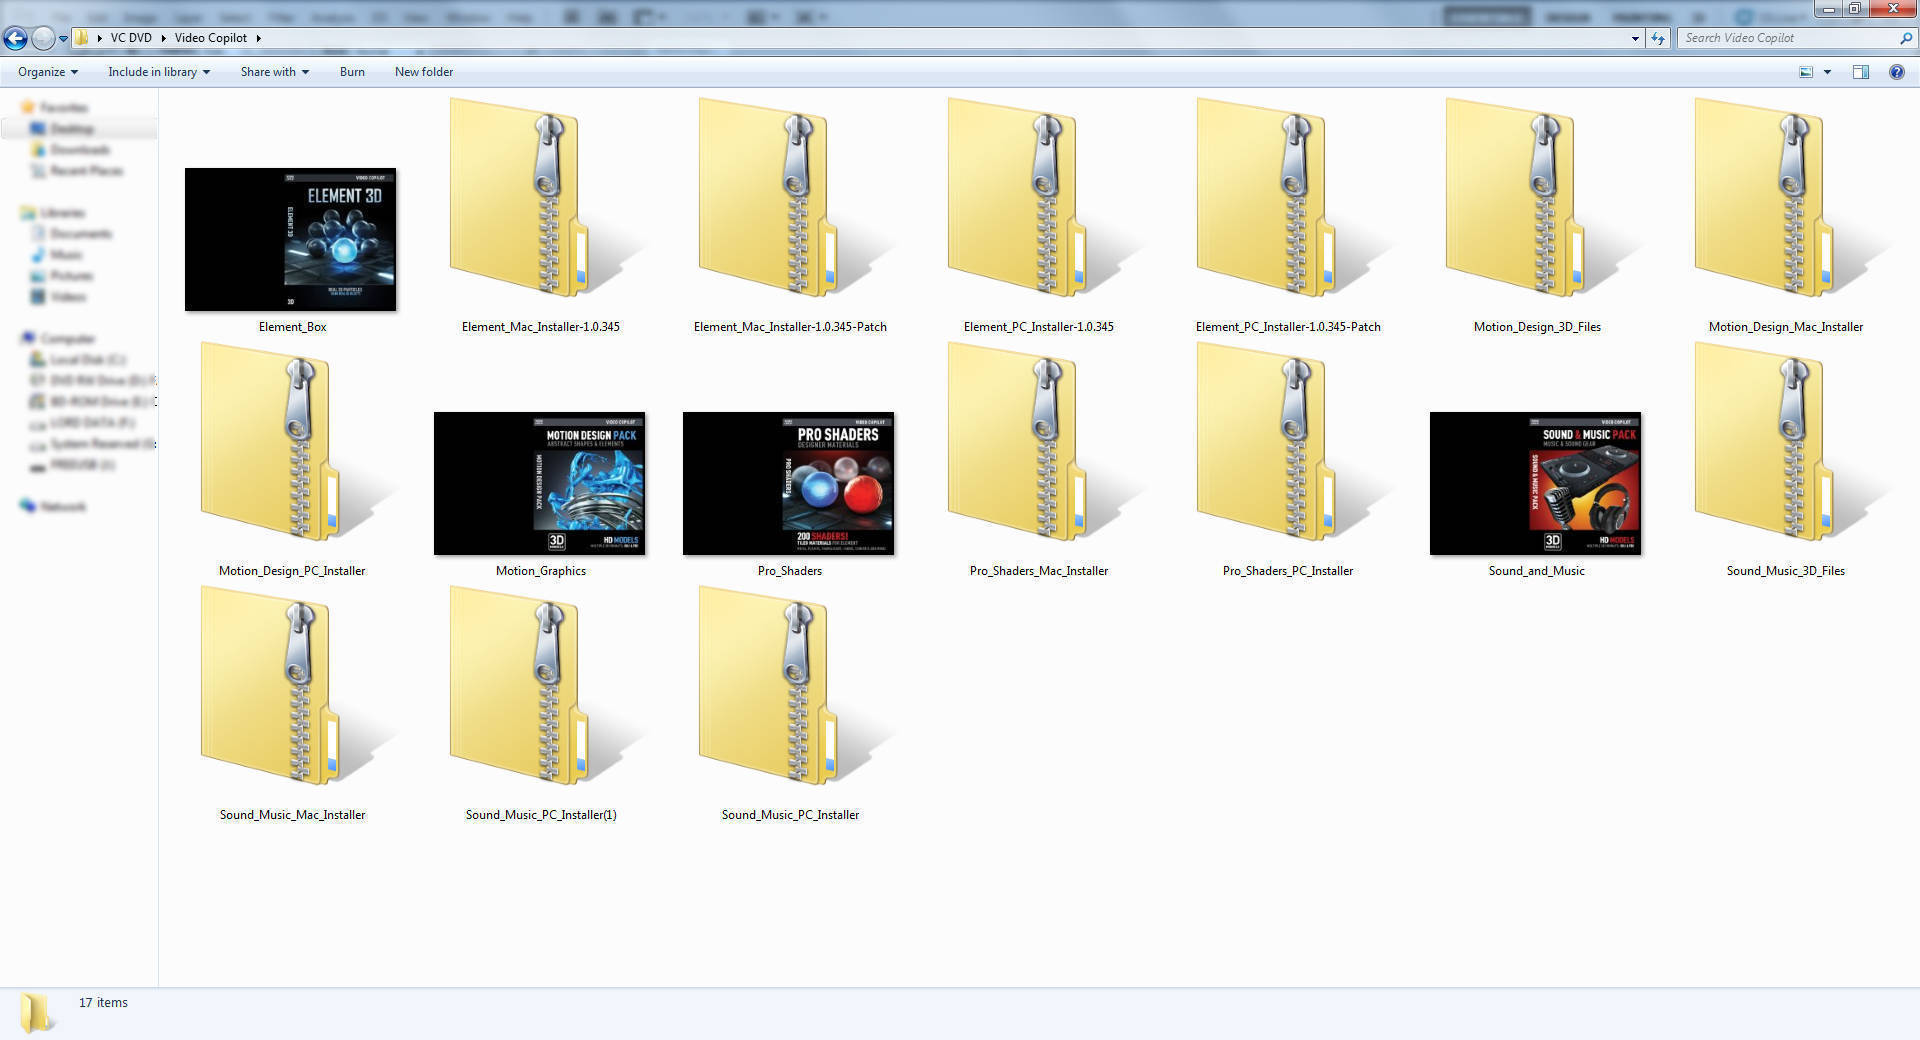
Task: Open the view options dropdown arrow
Action: (1827, 72)
